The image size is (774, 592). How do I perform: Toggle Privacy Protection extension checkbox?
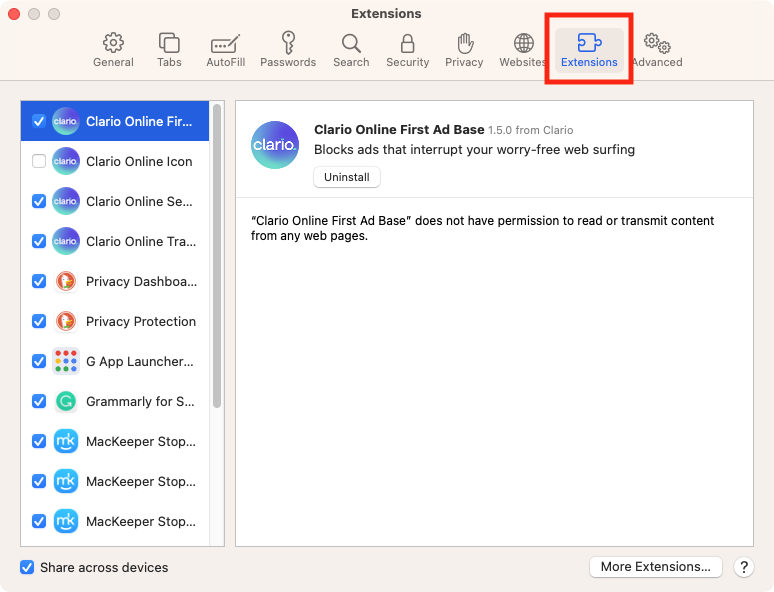coord(39,321)
